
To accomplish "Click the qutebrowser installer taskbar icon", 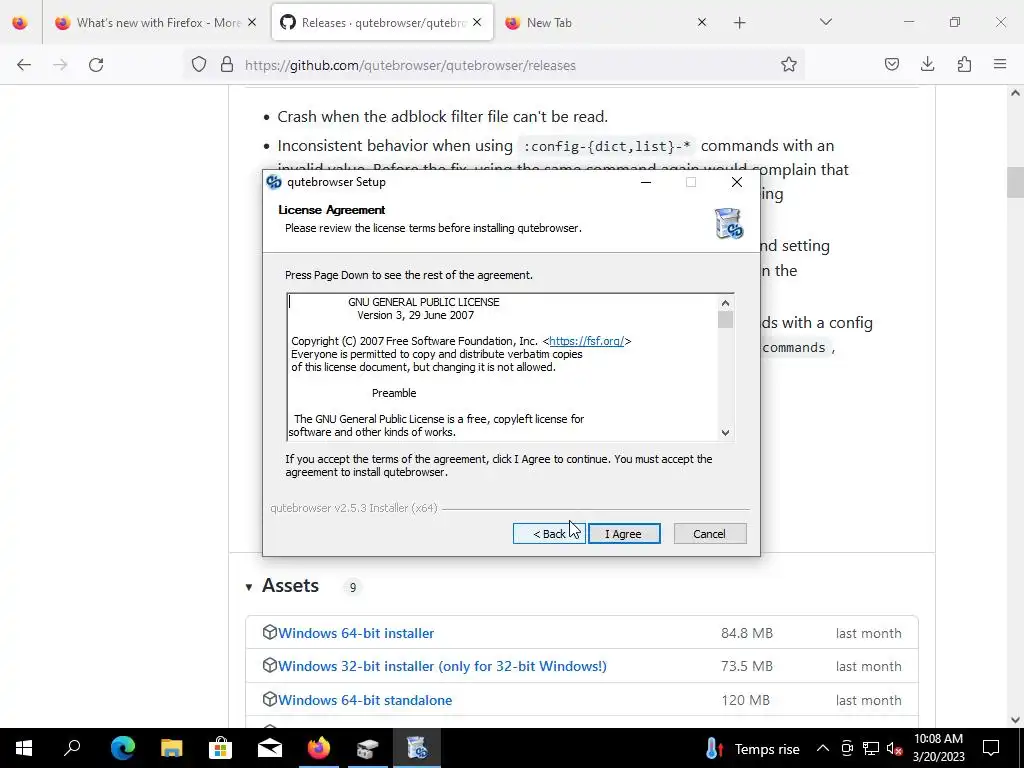I will pyautogui.click(x=417, y=748).
